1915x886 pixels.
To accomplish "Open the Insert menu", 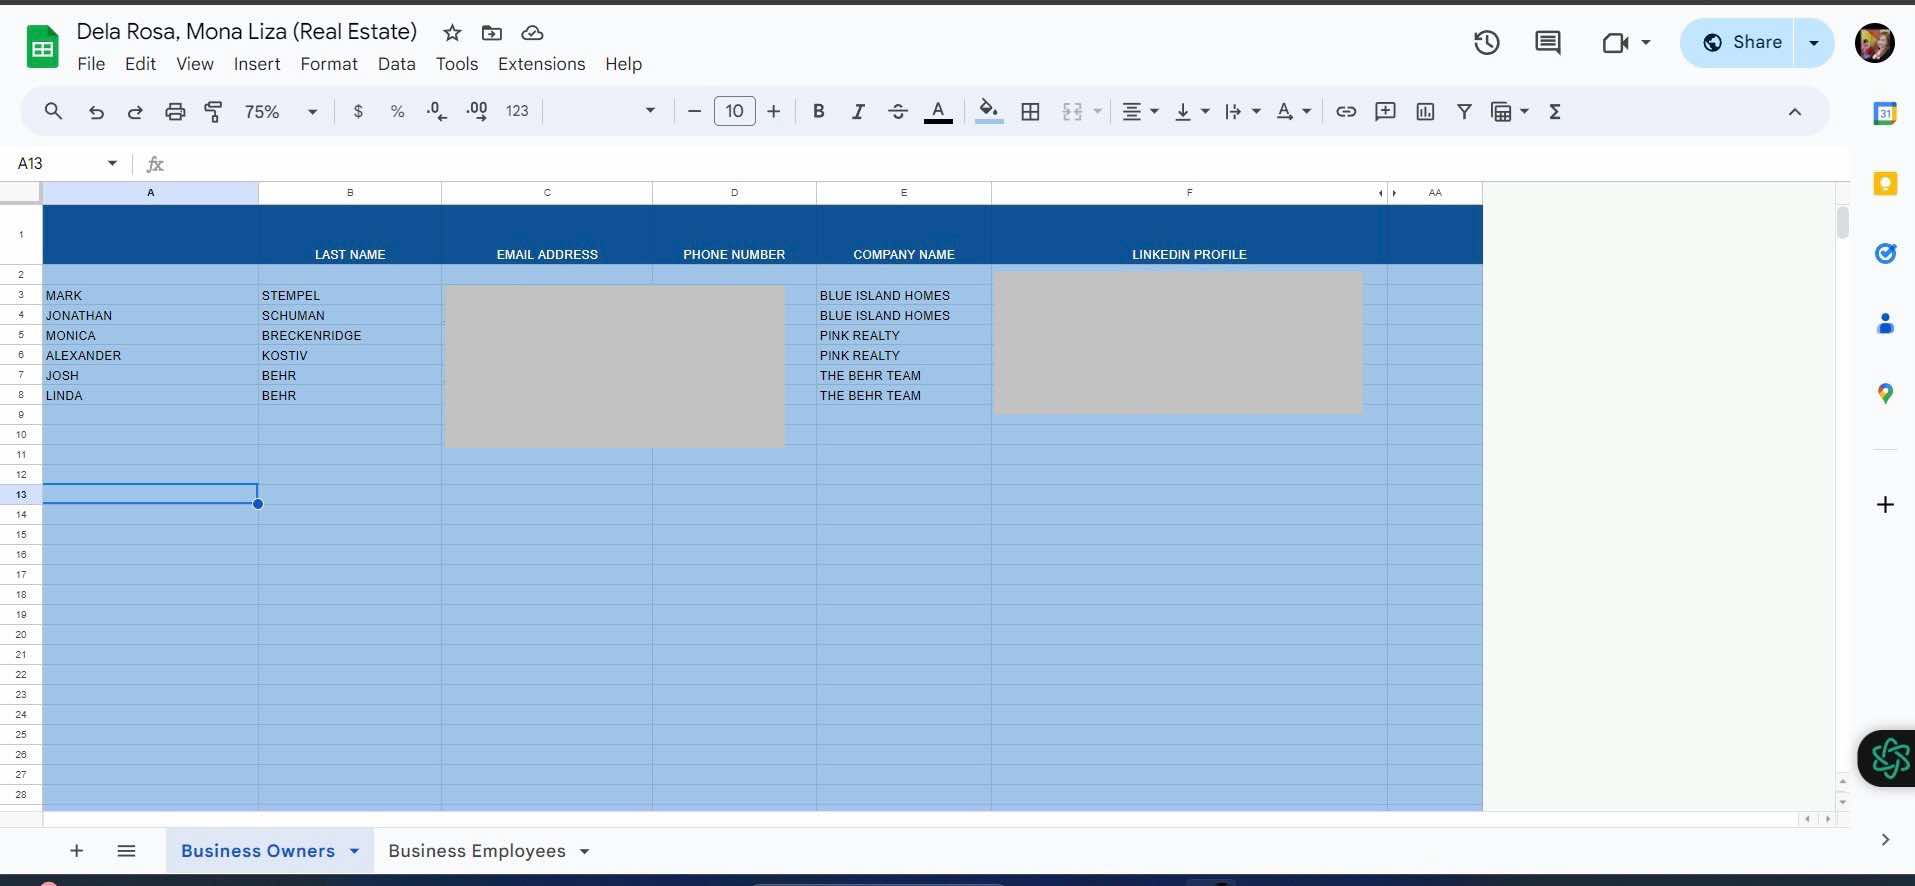I will pyautogui.click(x=257, y=64).
